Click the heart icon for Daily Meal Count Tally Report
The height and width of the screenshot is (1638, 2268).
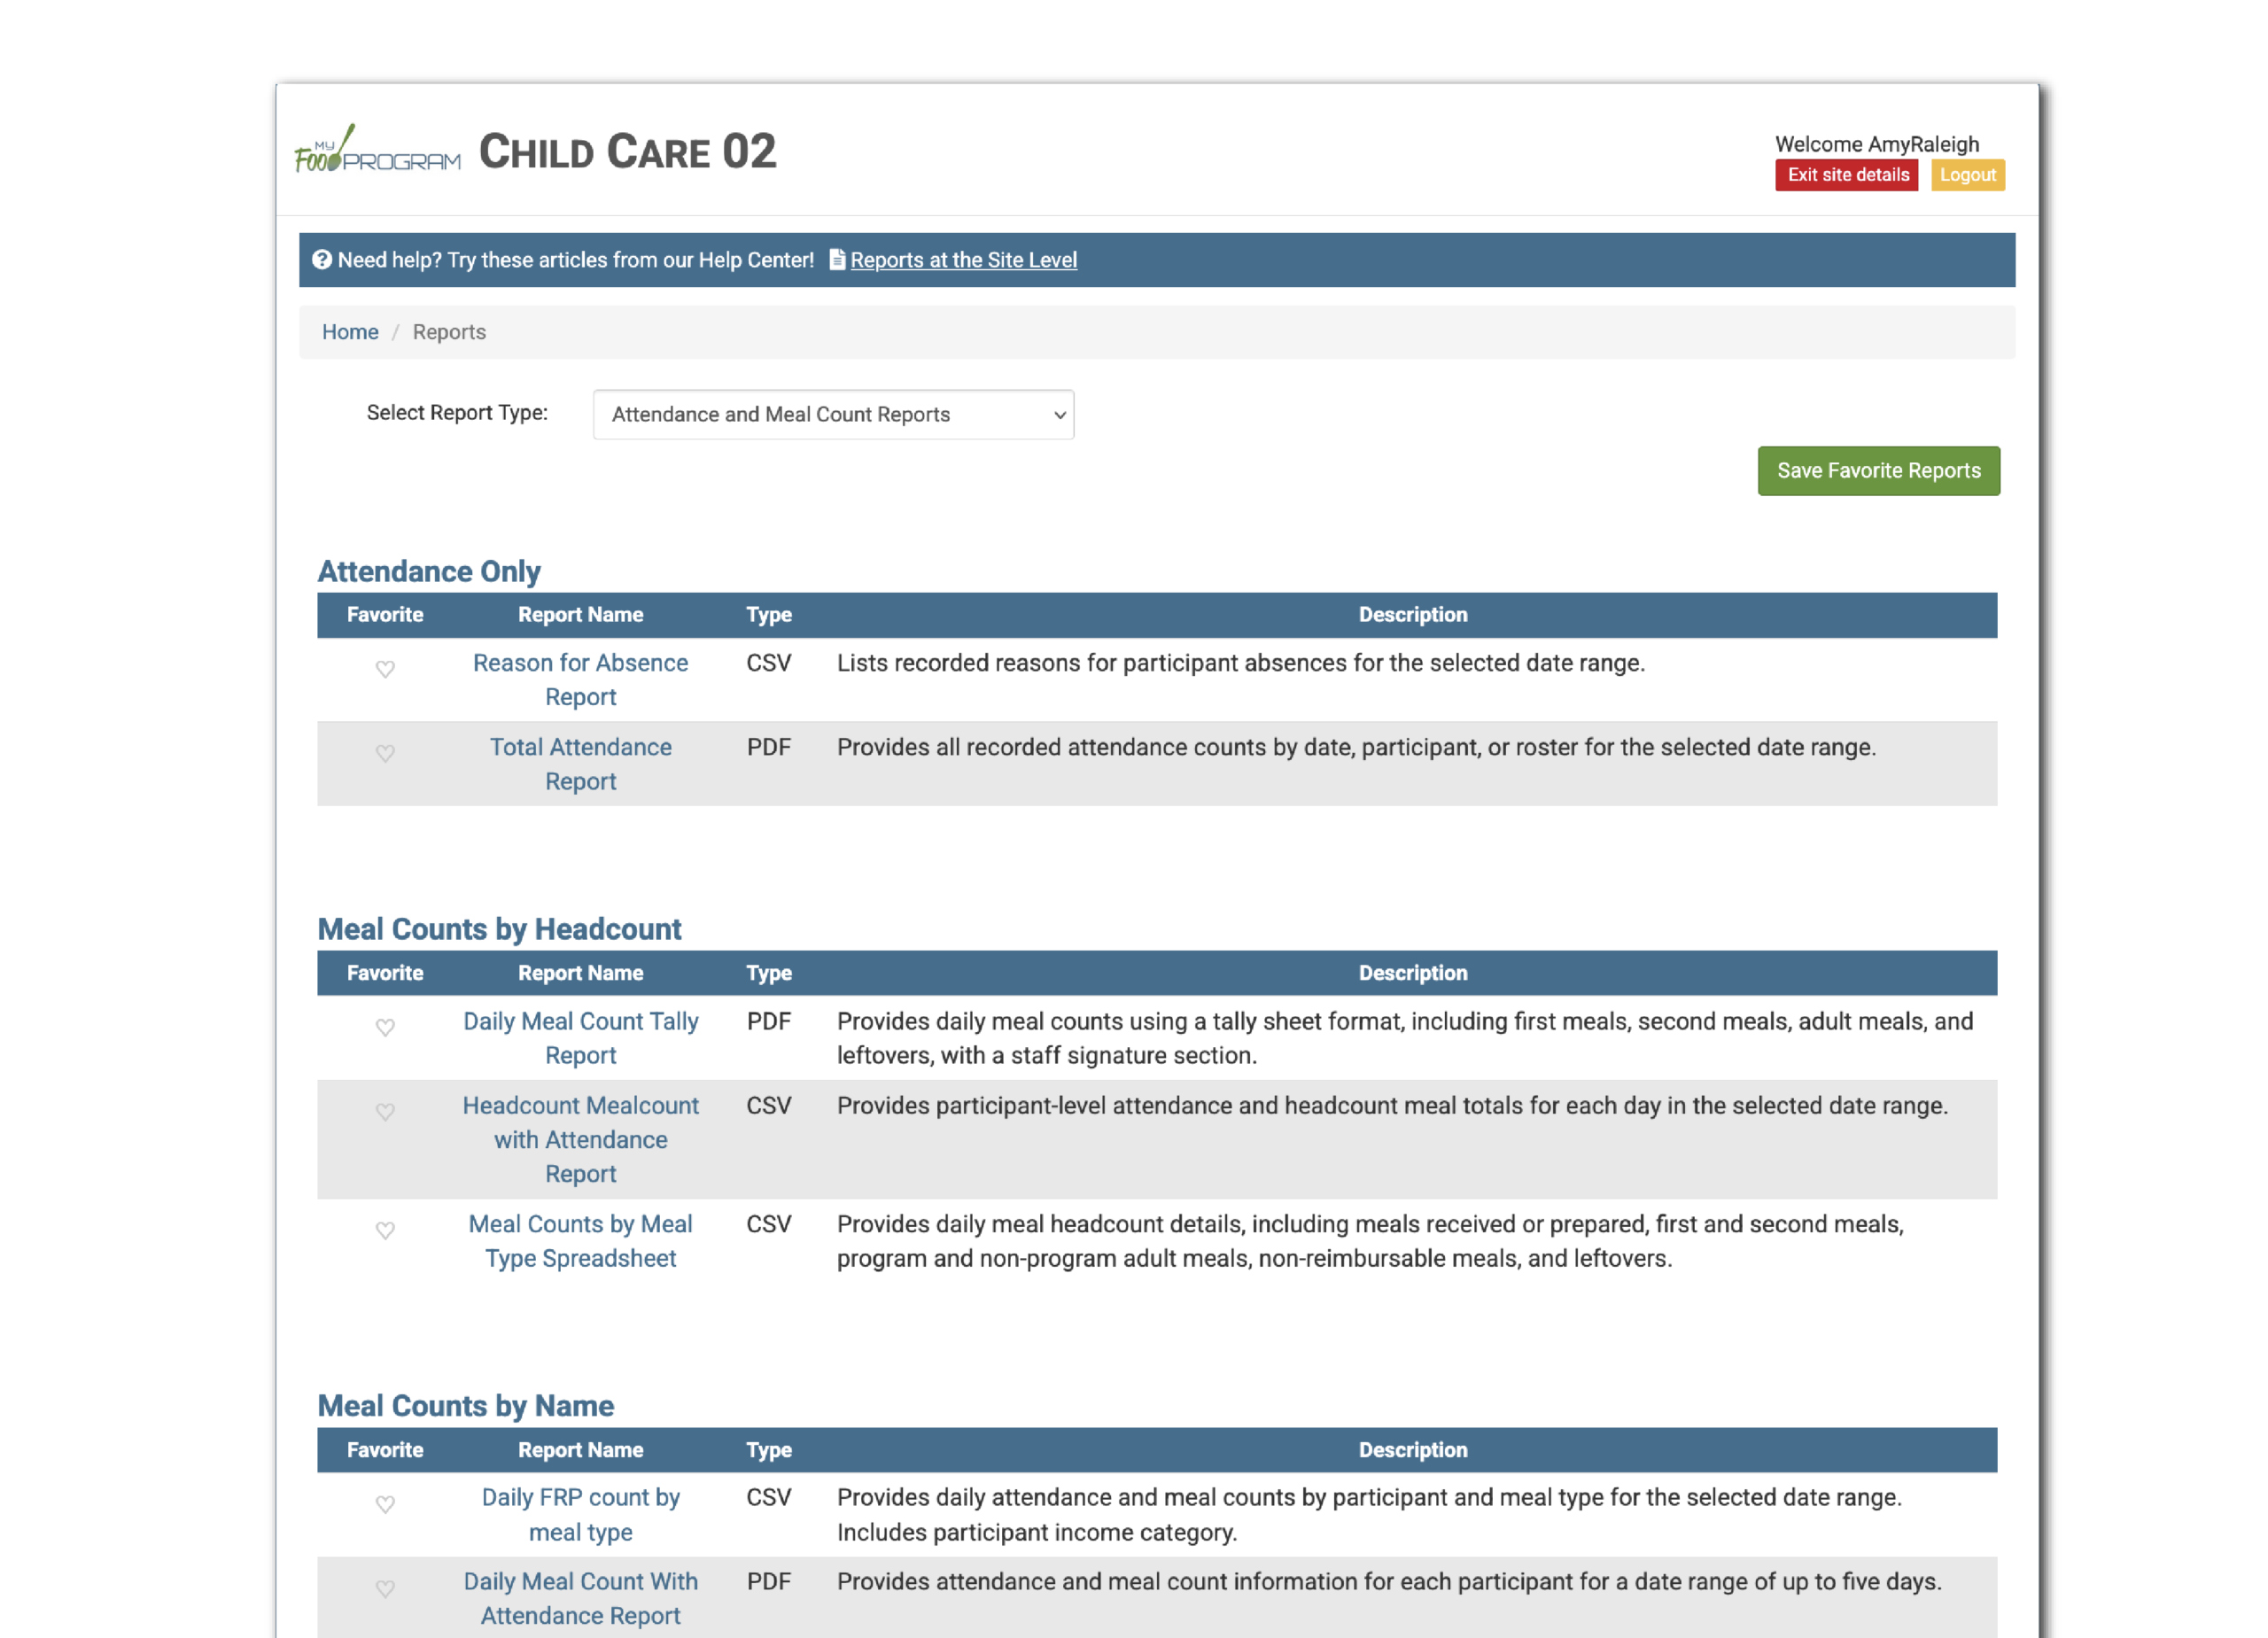[385, 1028]
